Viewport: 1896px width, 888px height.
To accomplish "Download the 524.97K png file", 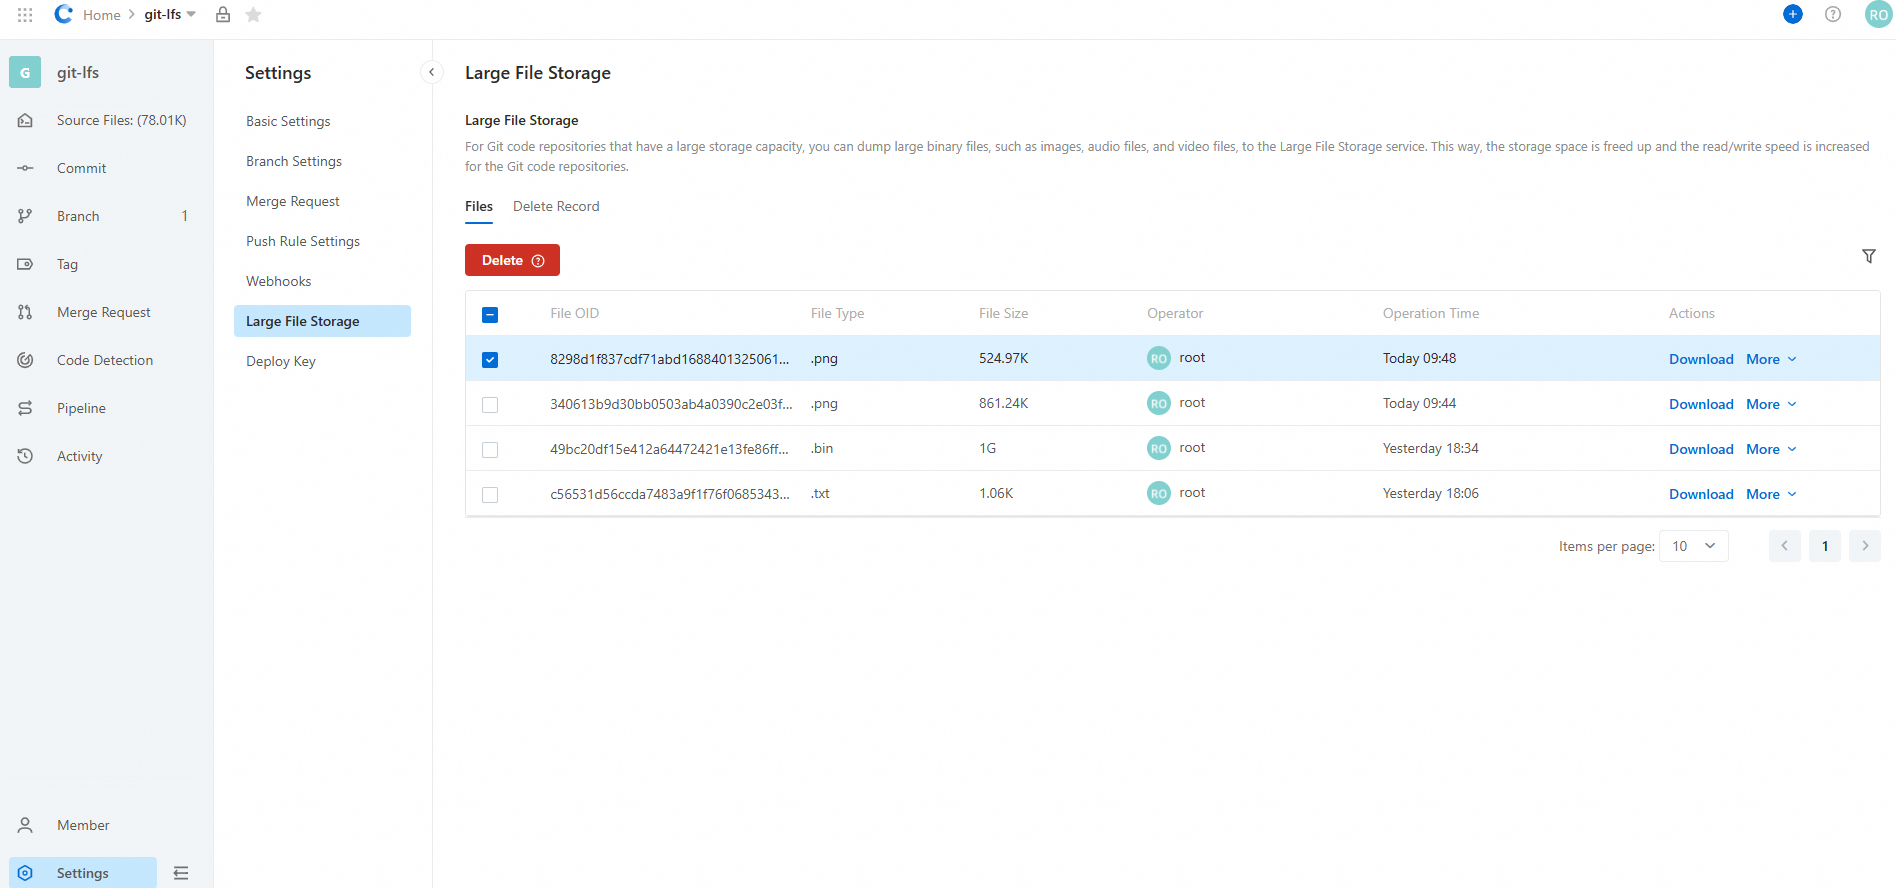I will coord(1701,359).
